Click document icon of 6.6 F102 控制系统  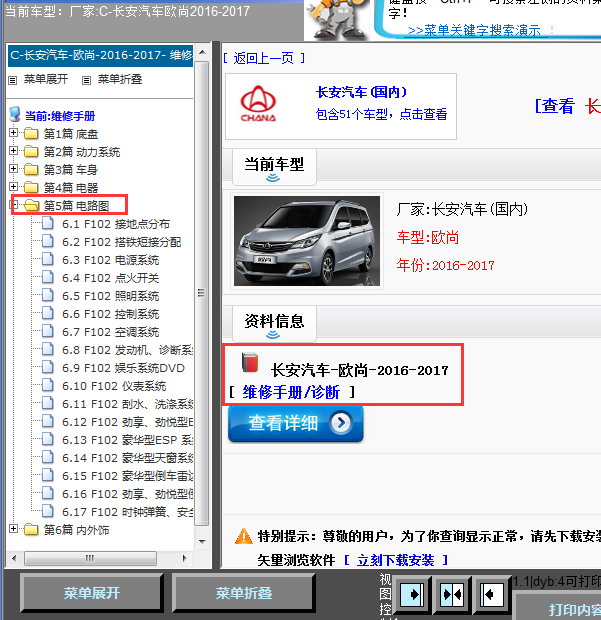point(48,313)
